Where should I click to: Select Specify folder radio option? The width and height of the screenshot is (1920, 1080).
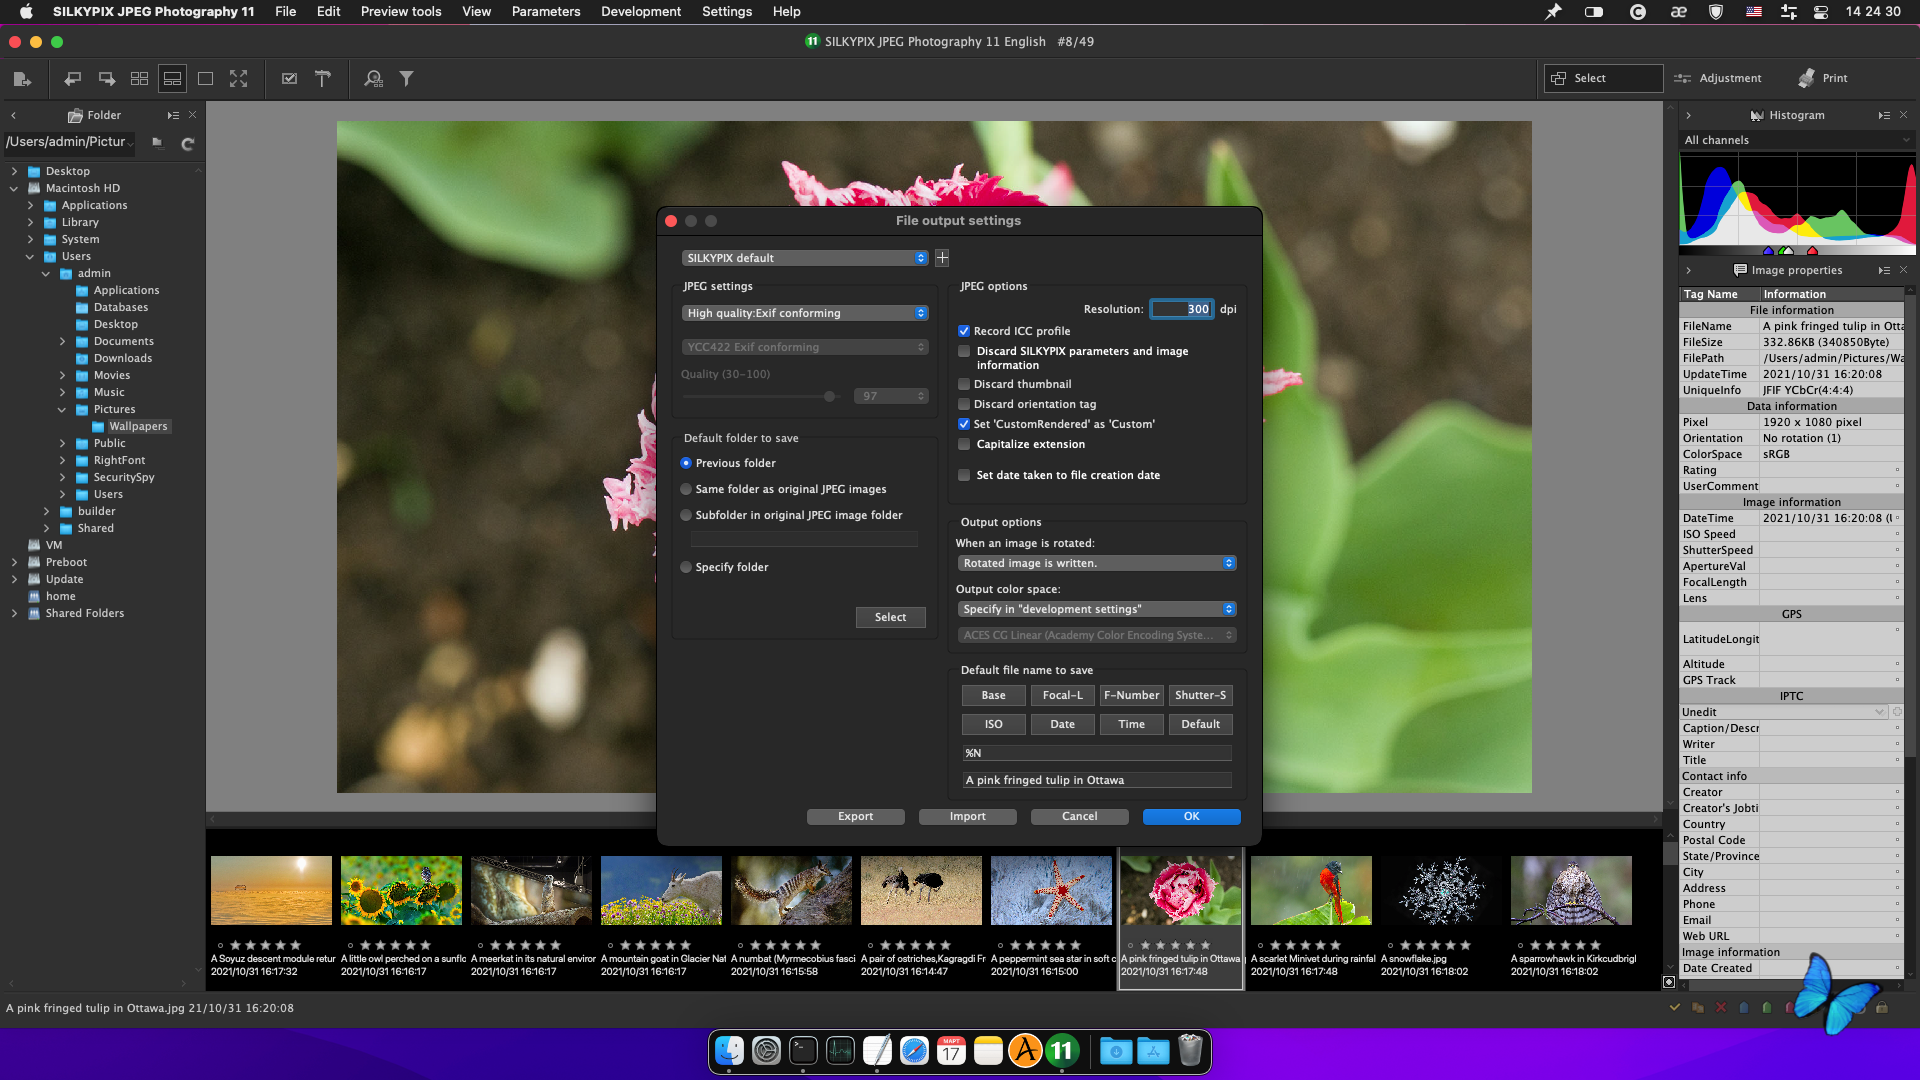pos(686,567)
